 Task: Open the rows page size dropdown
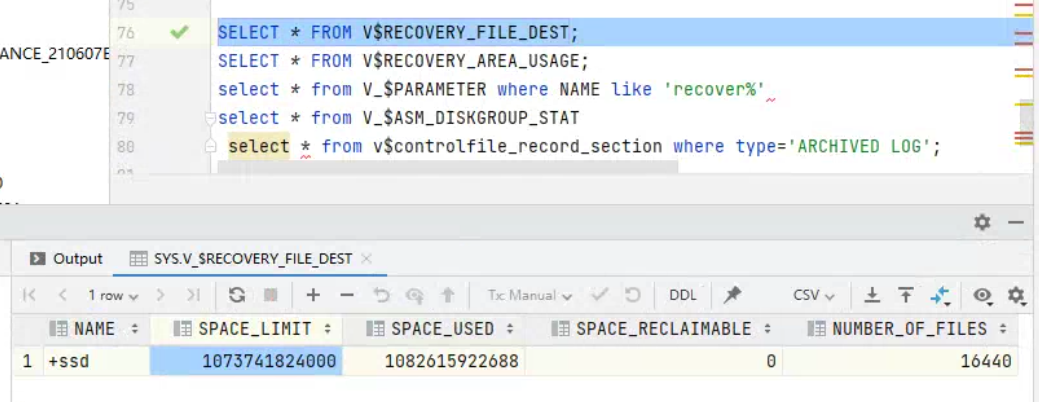[113, 296]
